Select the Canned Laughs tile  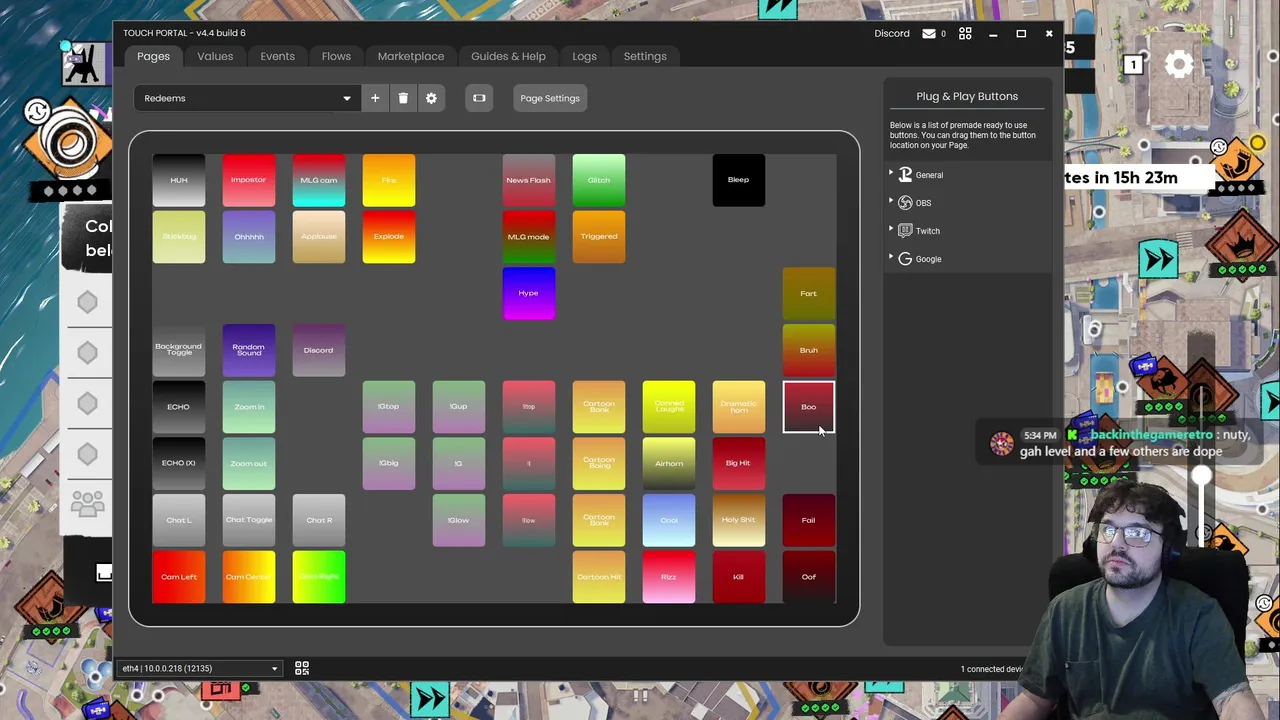click(x=669, y=407)
